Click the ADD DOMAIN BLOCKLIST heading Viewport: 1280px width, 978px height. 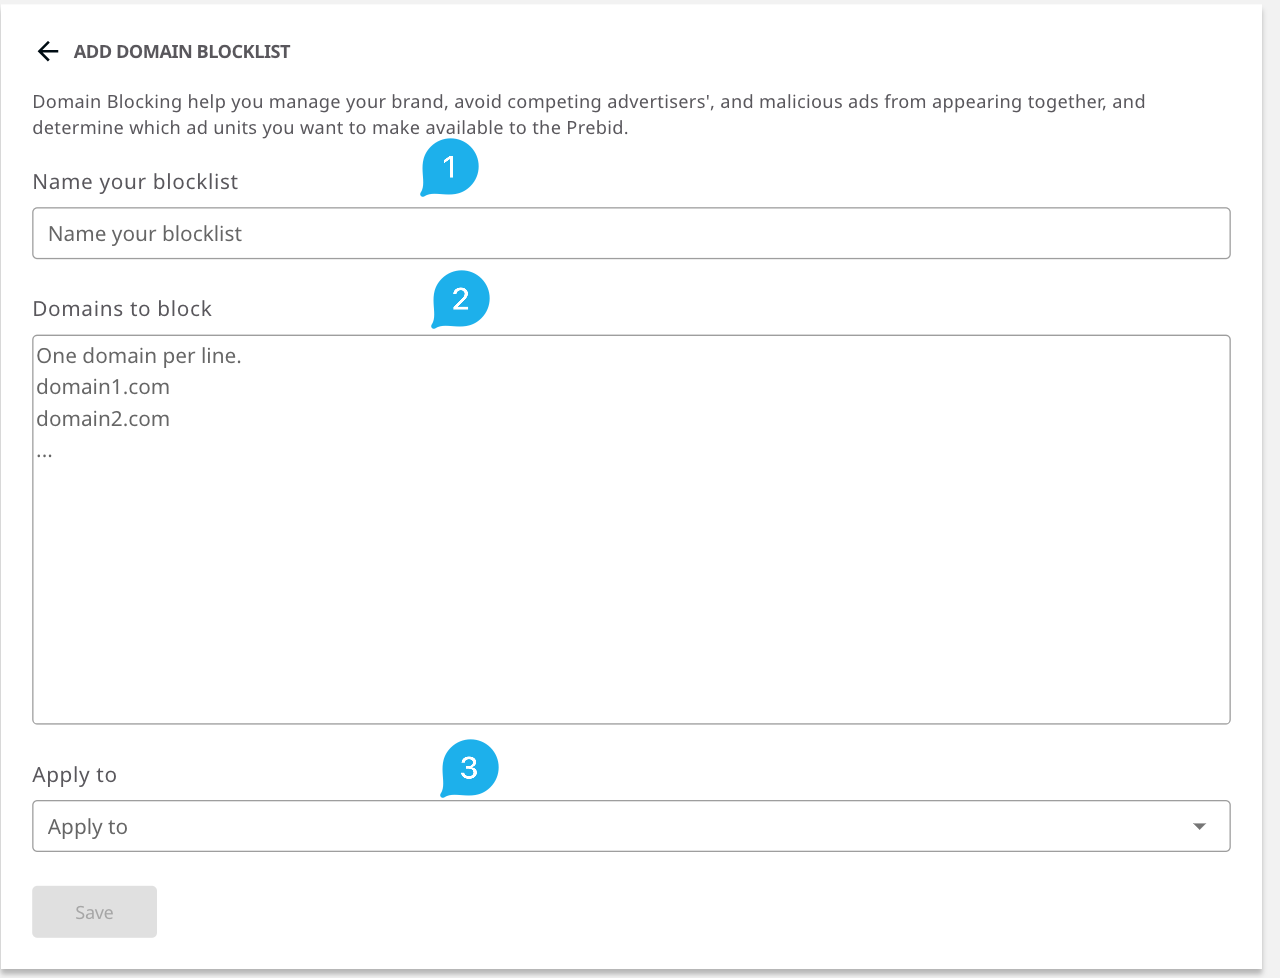click(x=181, y=51)
